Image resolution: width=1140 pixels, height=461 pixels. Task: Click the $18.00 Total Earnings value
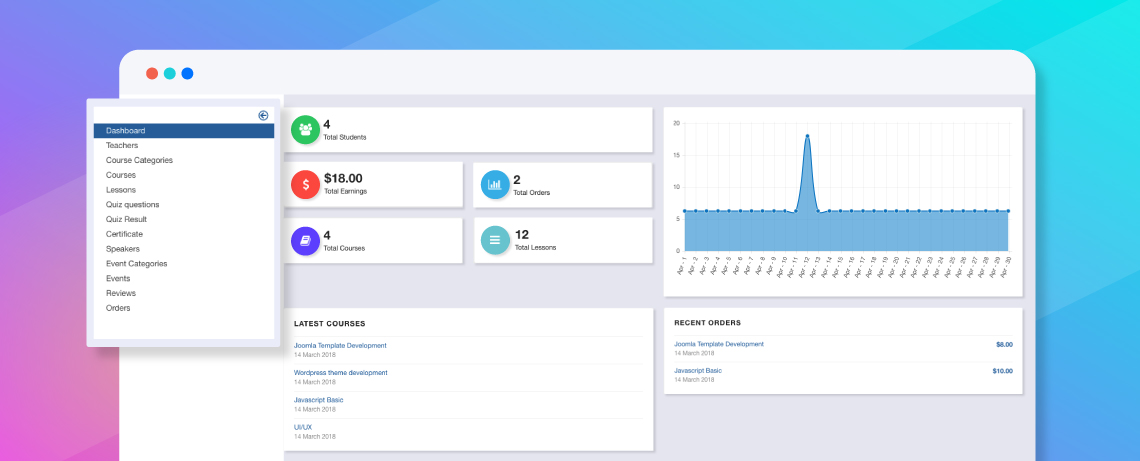(343, 178)
